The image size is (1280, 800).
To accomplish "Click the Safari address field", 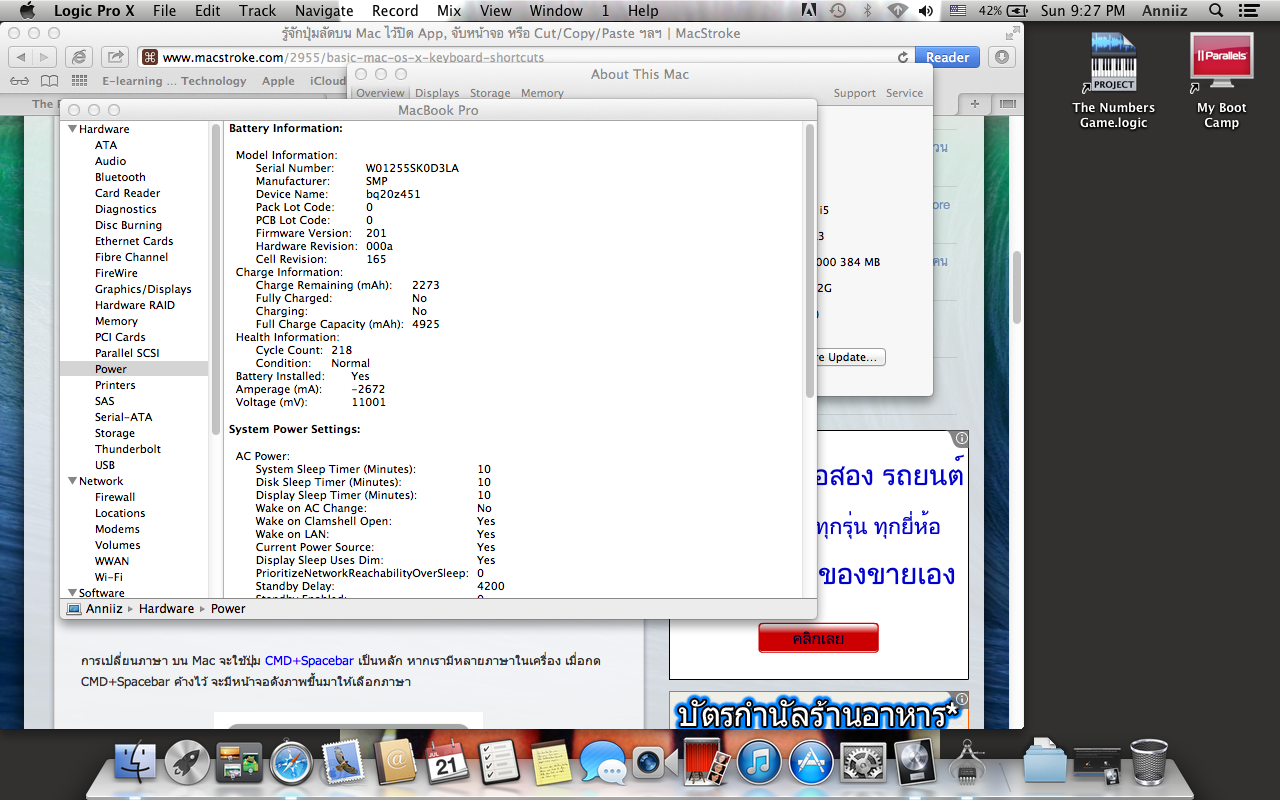I will click(x=526, y=58).
